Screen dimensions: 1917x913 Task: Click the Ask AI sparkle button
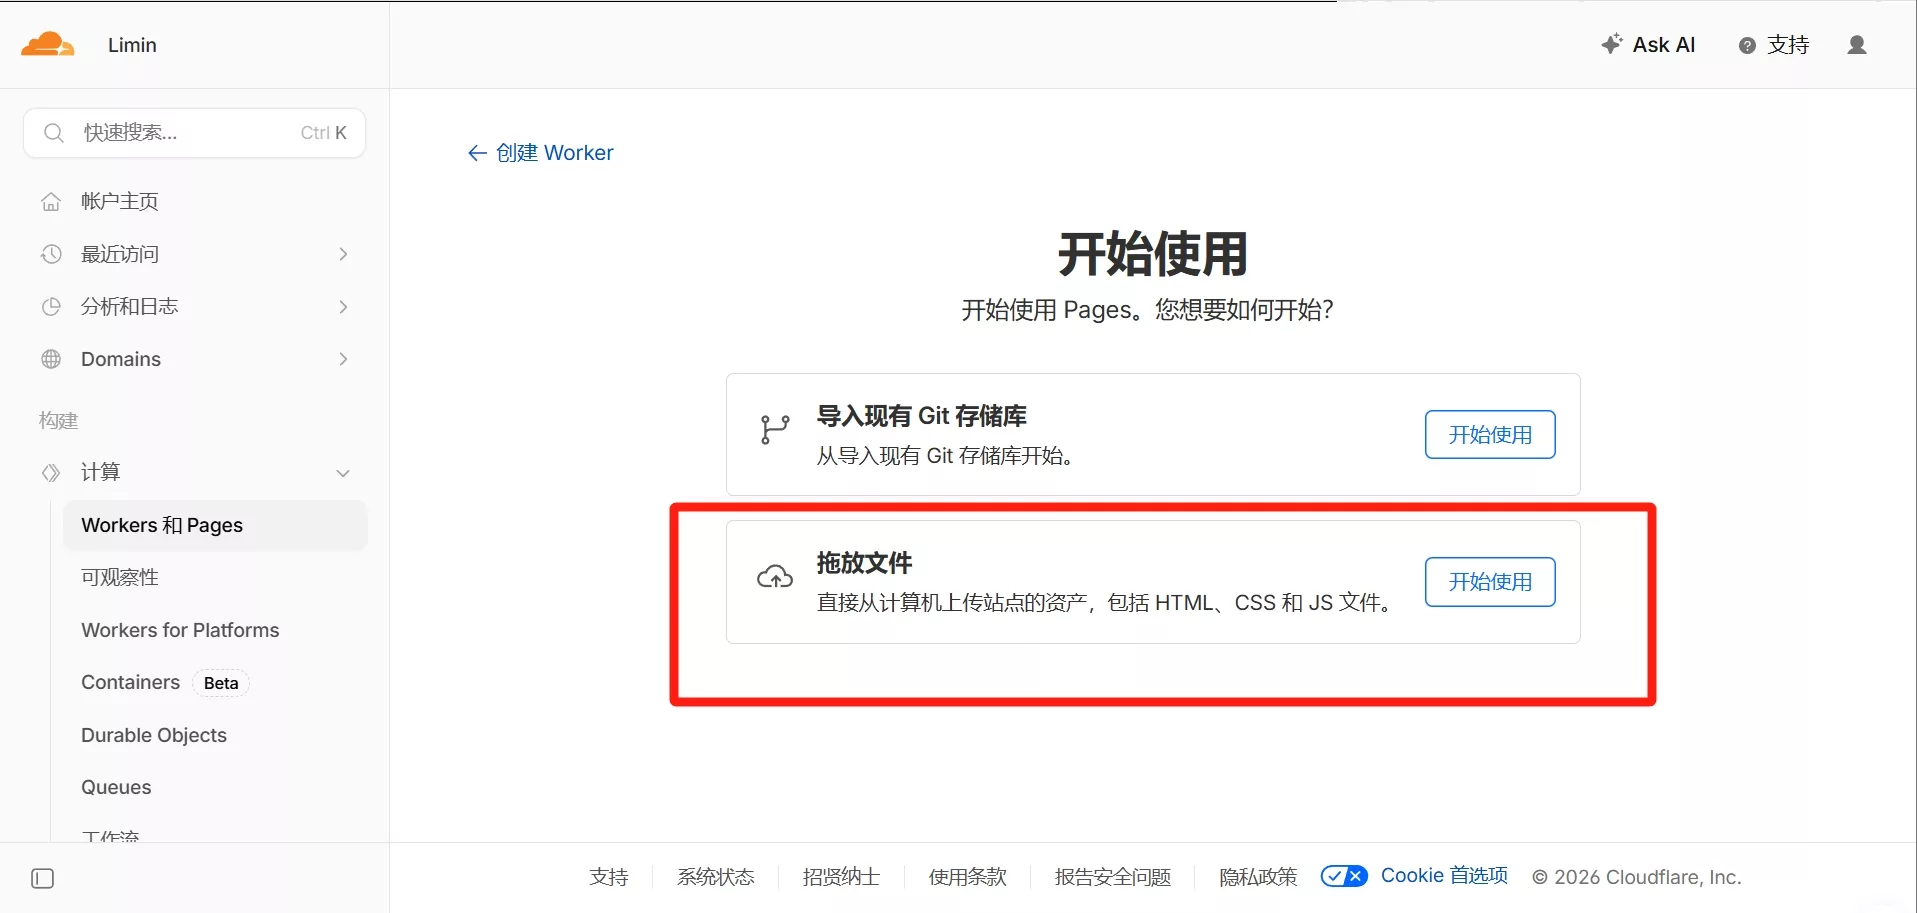click(1648, 45)
